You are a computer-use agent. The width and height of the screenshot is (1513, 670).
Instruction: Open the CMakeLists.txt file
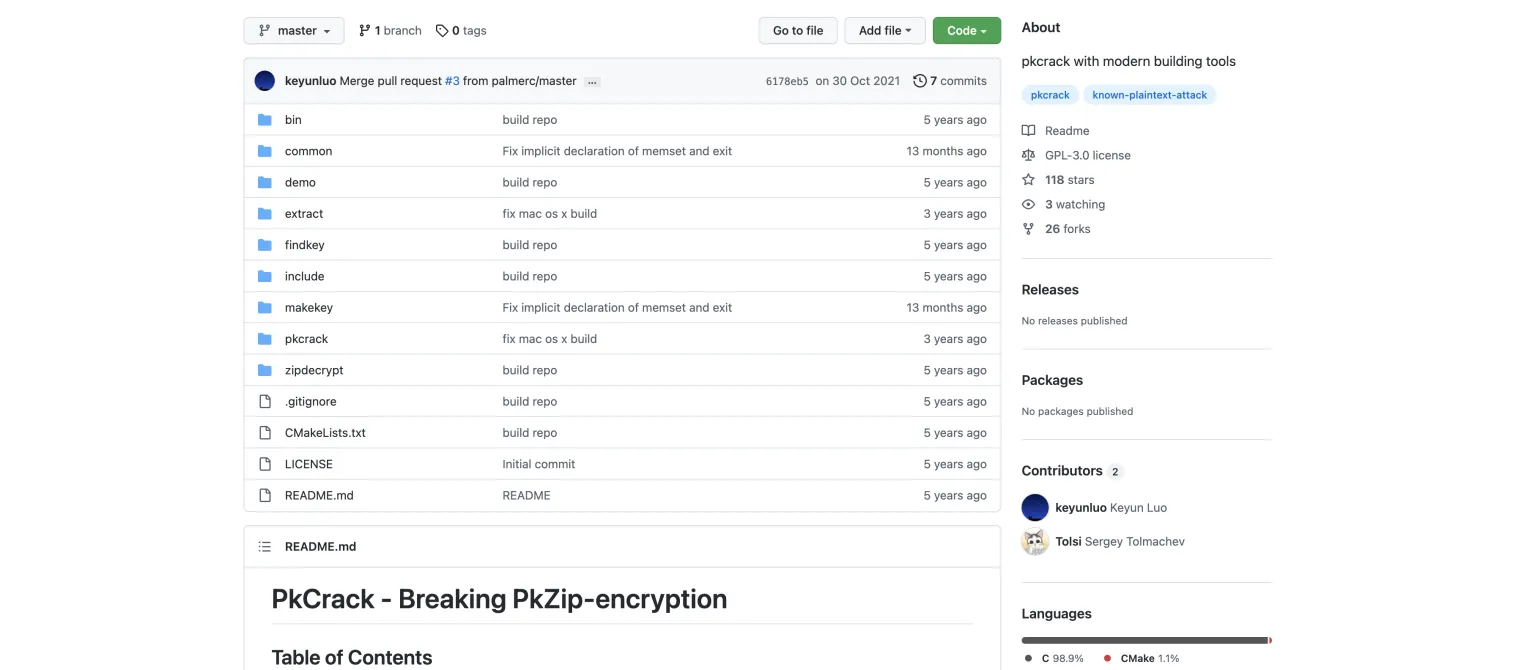click(x=325, y=433)
